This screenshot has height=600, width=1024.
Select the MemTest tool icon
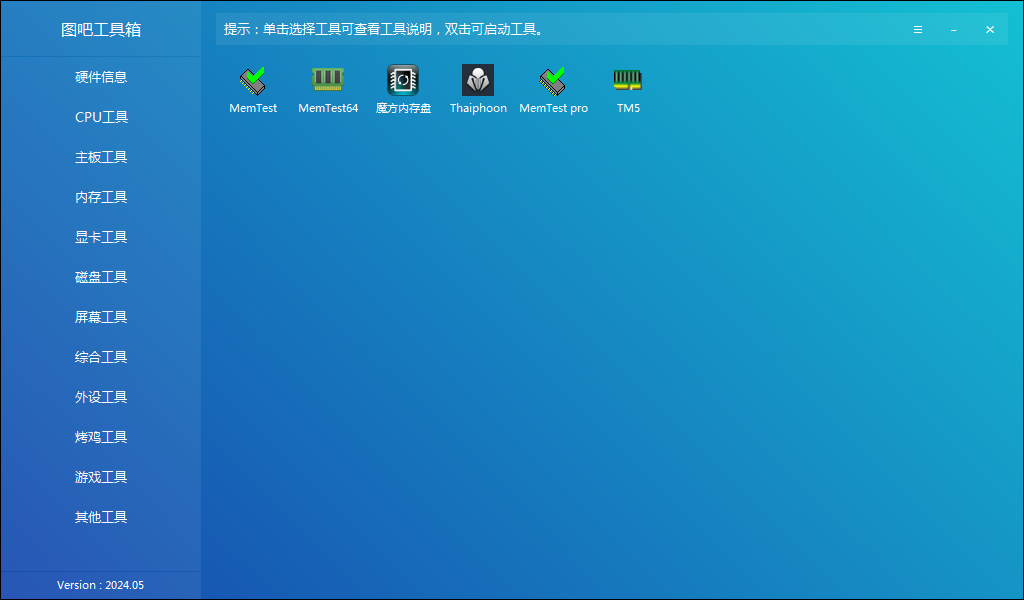[253, 81]
